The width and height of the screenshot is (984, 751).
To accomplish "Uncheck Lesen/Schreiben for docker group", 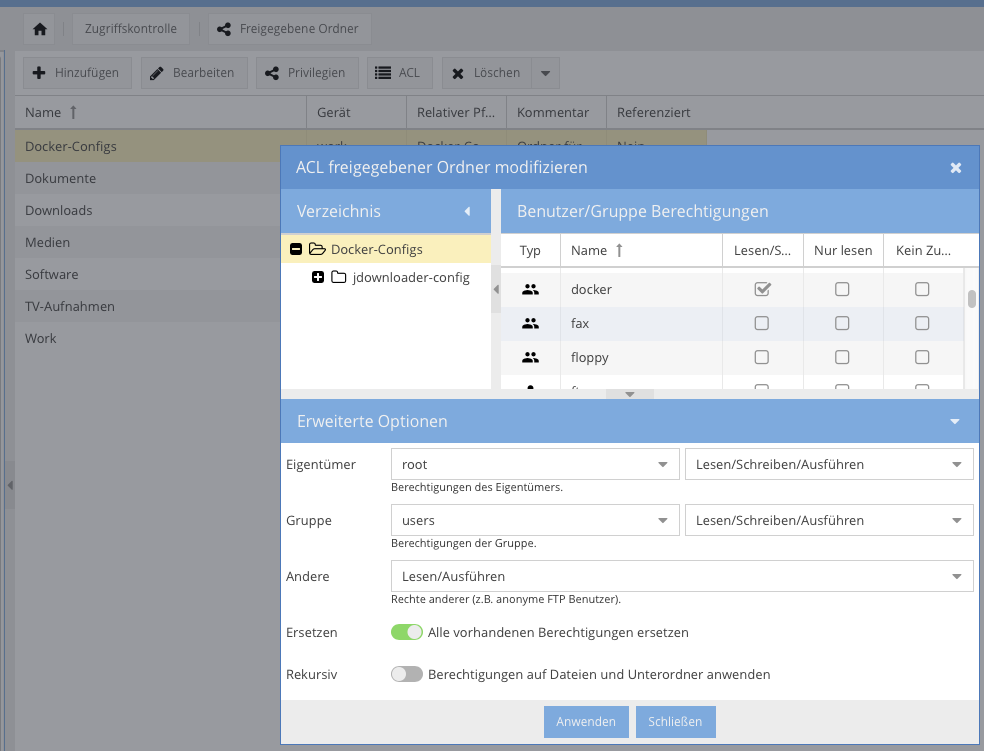I will tap(762, 289).
